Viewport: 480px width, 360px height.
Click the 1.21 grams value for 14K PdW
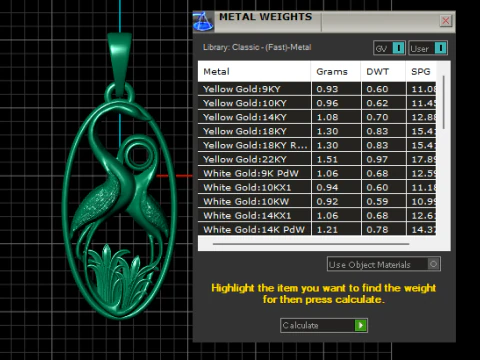click(x=327, y=230)
